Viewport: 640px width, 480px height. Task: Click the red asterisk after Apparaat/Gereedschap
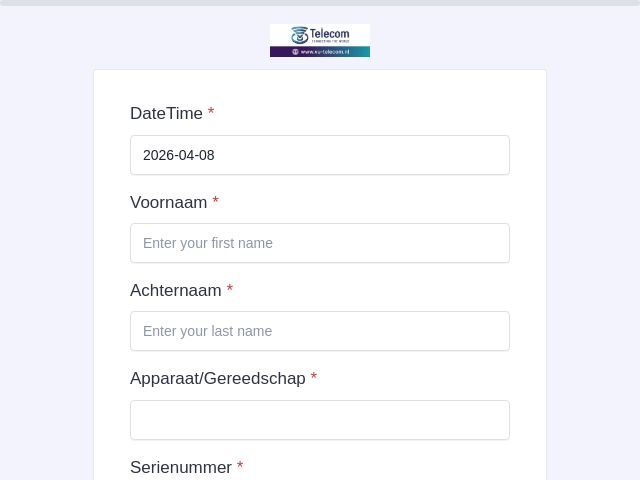coord(314,376)
